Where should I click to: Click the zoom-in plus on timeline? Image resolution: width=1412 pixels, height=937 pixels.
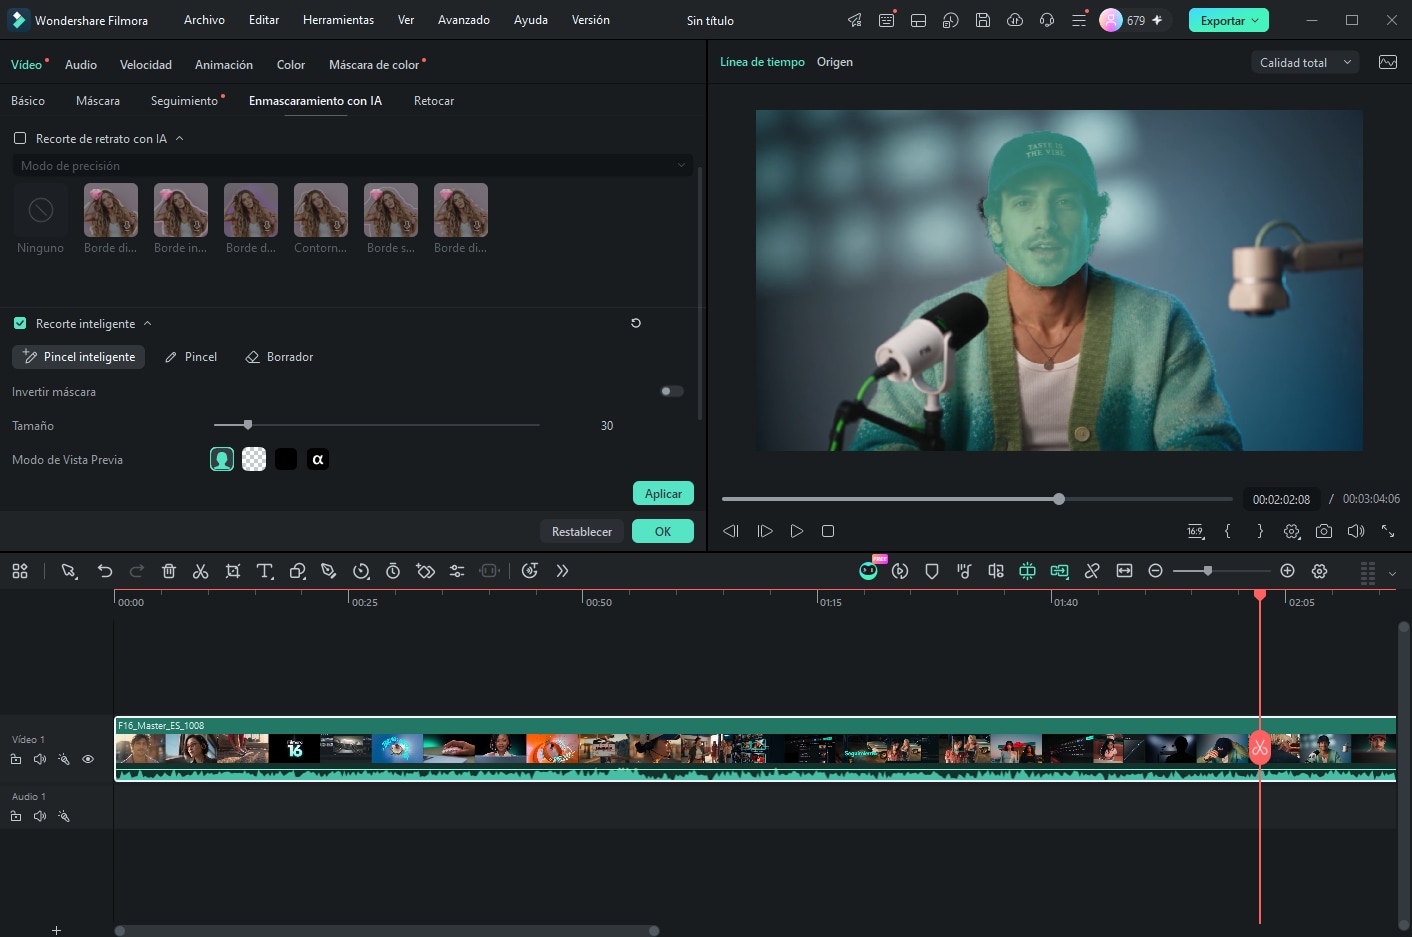pos(1288,571)
